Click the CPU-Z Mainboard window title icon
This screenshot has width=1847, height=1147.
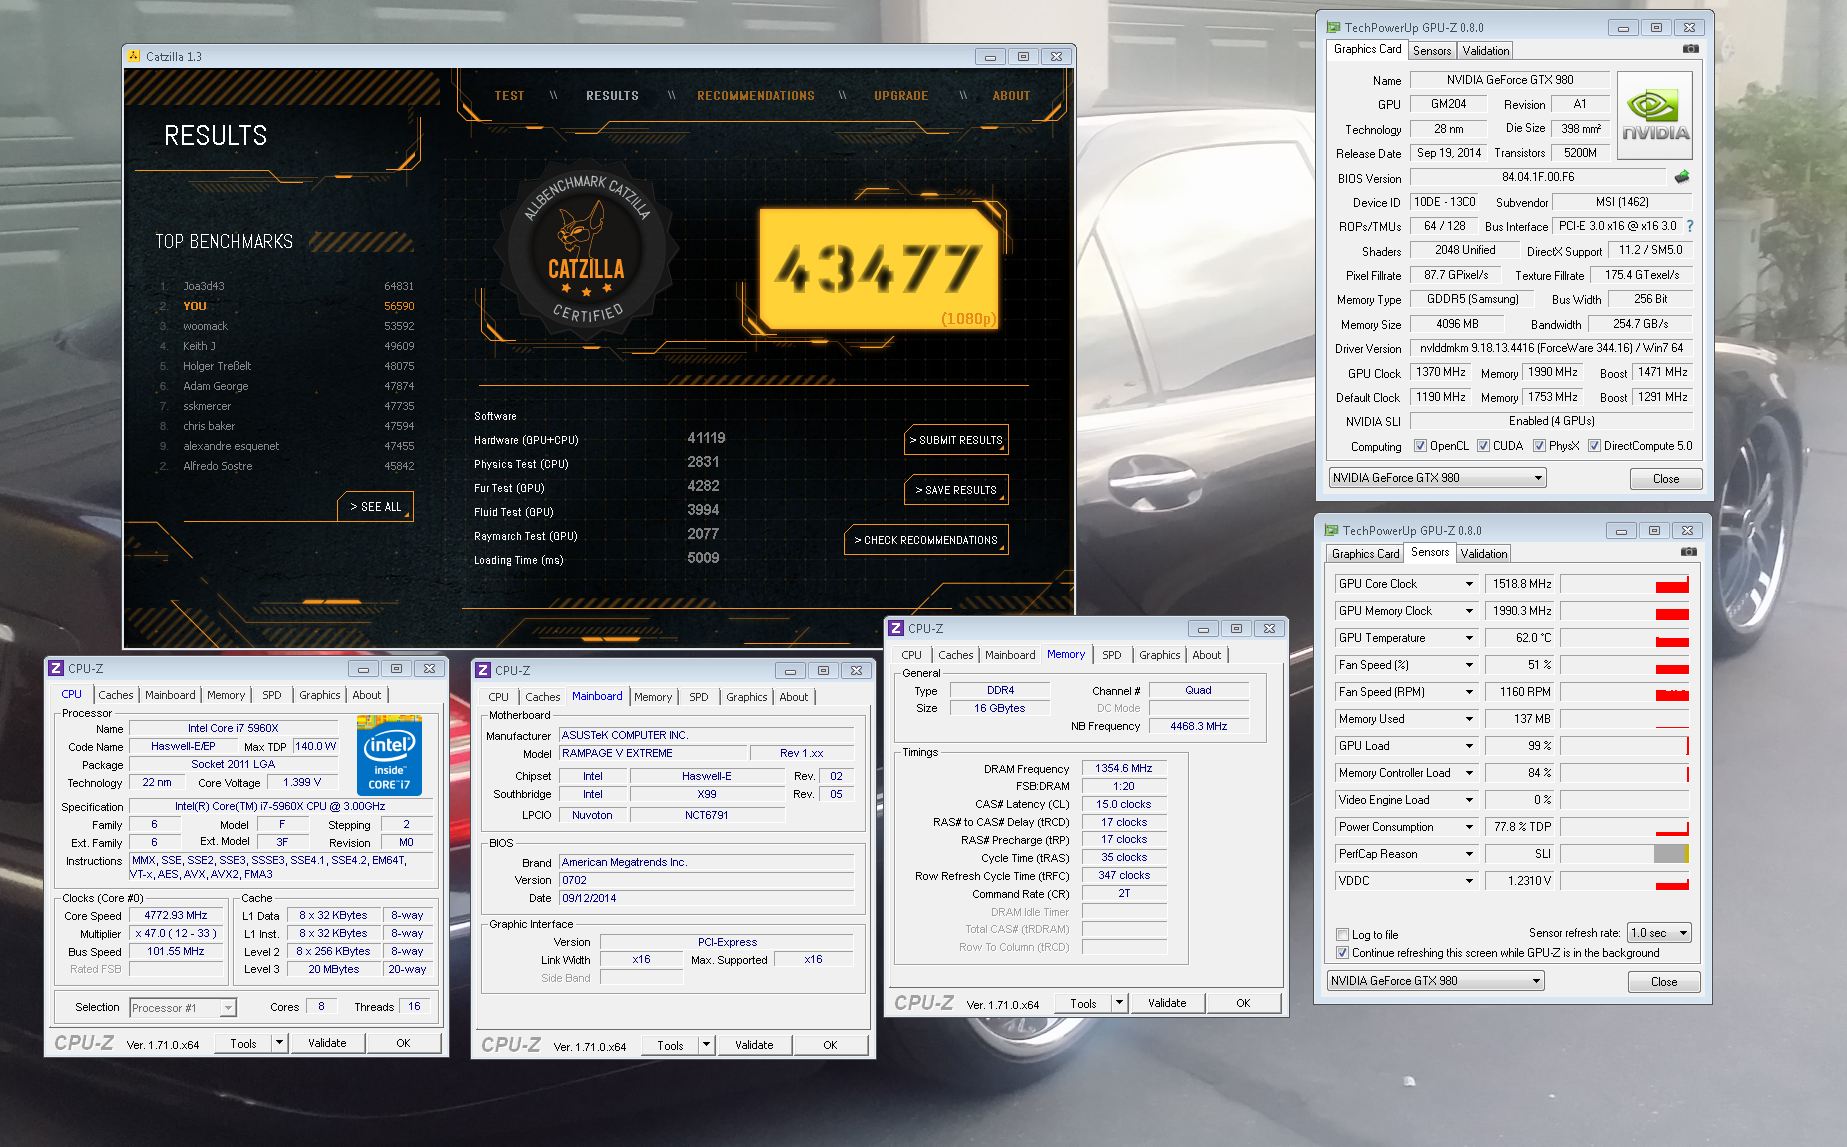[x=483, y=670]
